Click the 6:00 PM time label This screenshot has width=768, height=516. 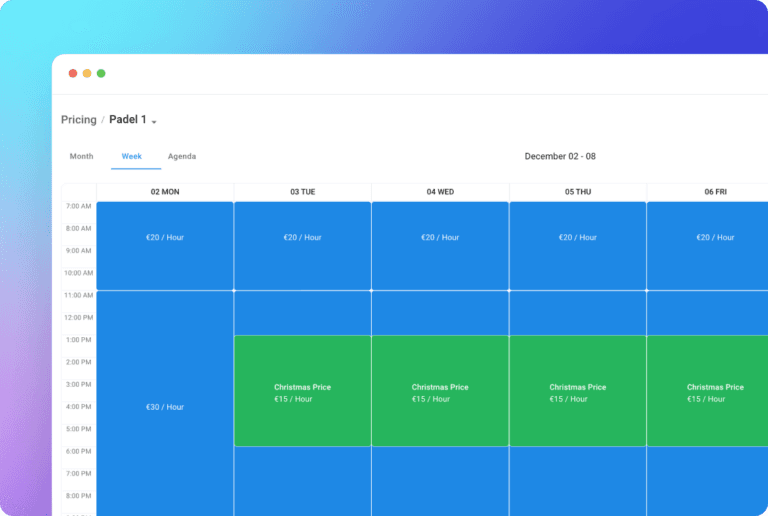pyautogui.click(x=78, y=451)
